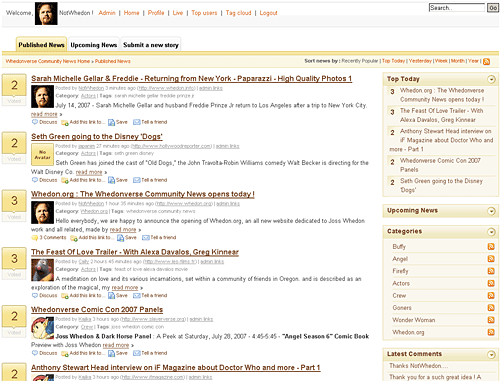Open Wonder Woman category in sidebar
The image size is (500, 381).
coord(414,320)
